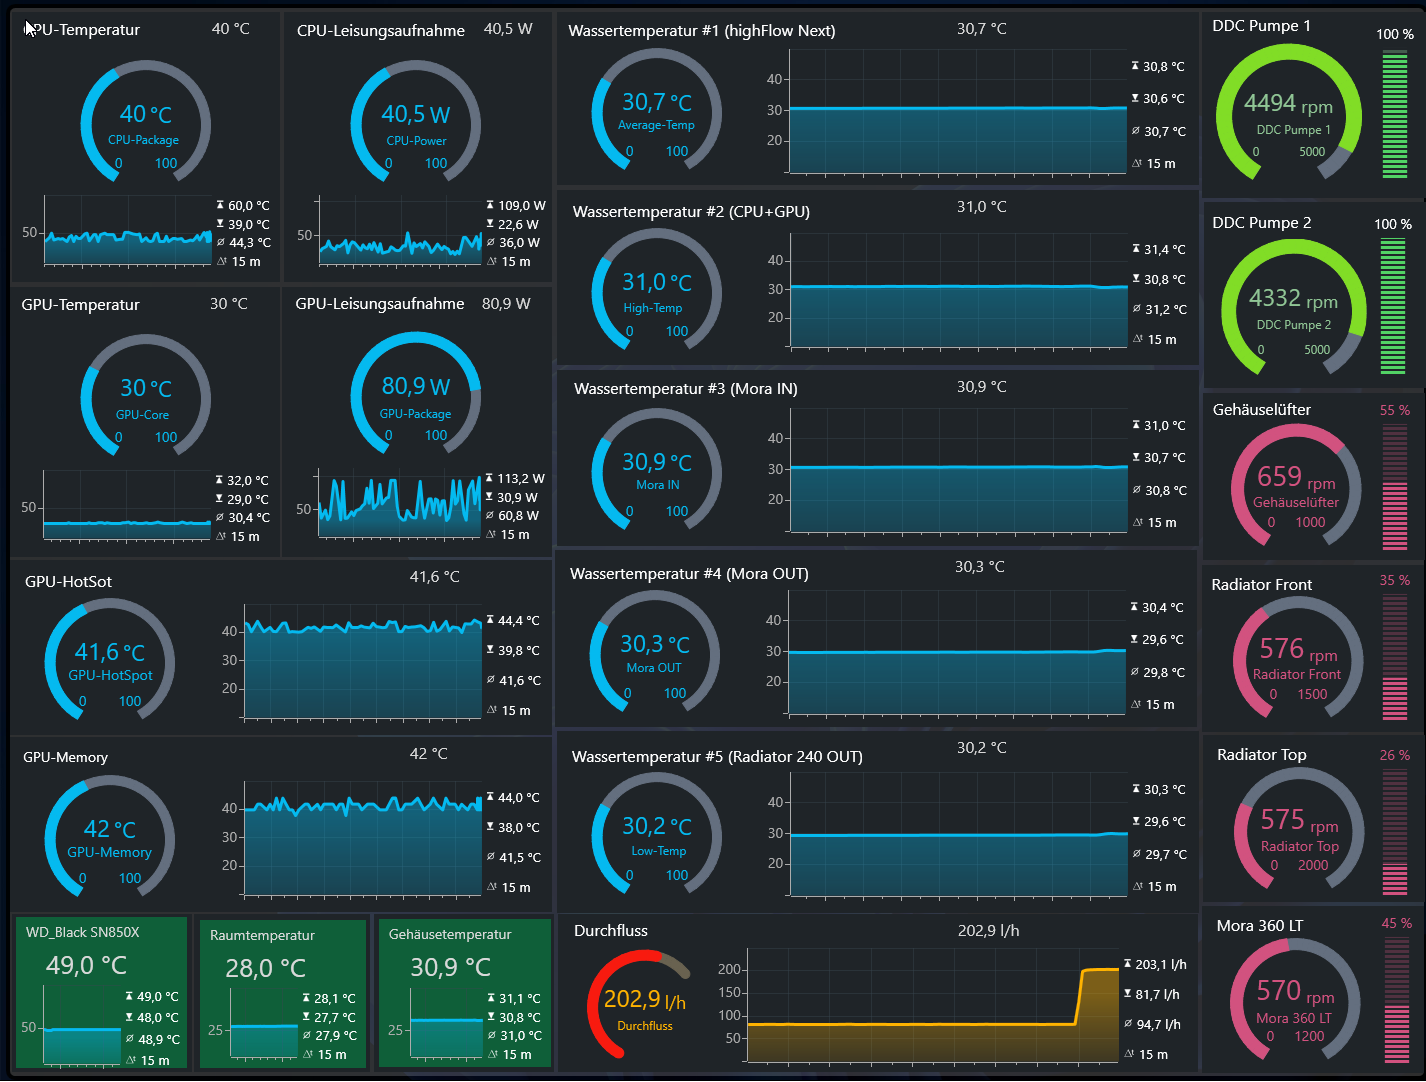Select the 'Wassertemperatur #3 (Mora IN)' title
1426x1082 pixels.
coord(686,389)
